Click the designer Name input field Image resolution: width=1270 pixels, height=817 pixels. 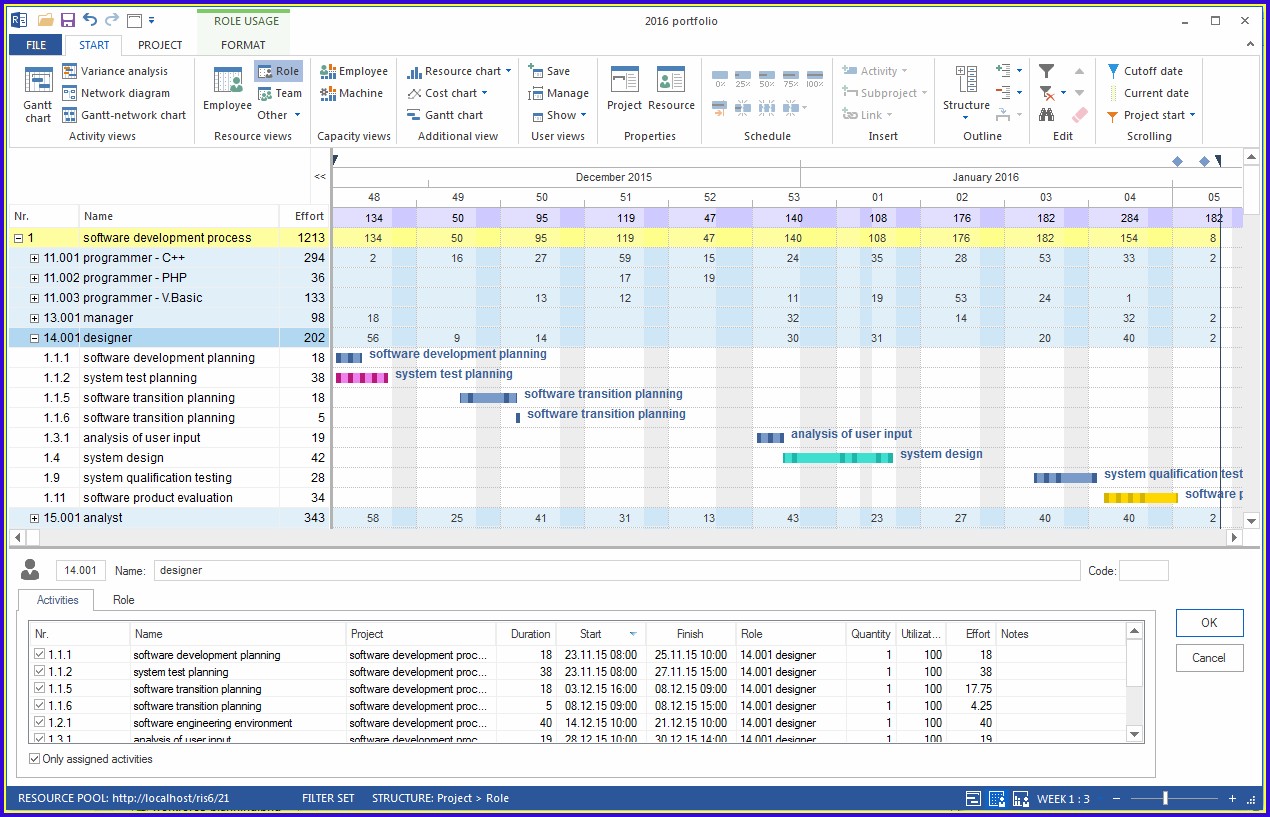tap(617, 570)
